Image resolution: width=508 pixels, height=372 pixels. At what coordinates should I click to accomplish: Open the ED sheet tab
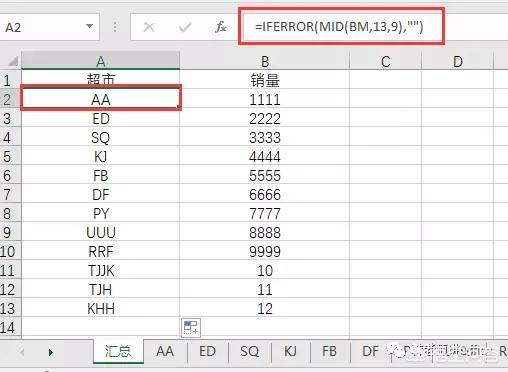click(x=207, y=351)
